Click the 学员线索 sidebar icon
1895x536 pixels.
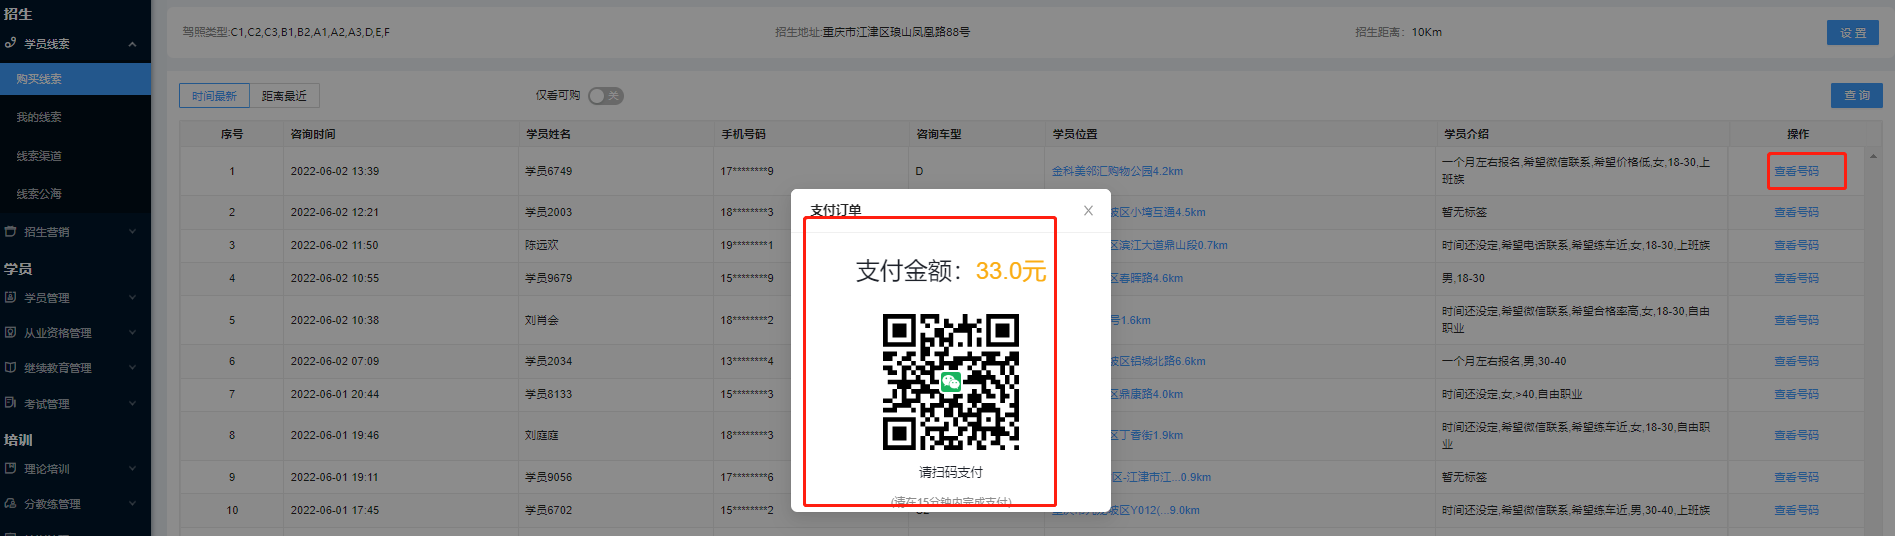[x=10, y=43]
